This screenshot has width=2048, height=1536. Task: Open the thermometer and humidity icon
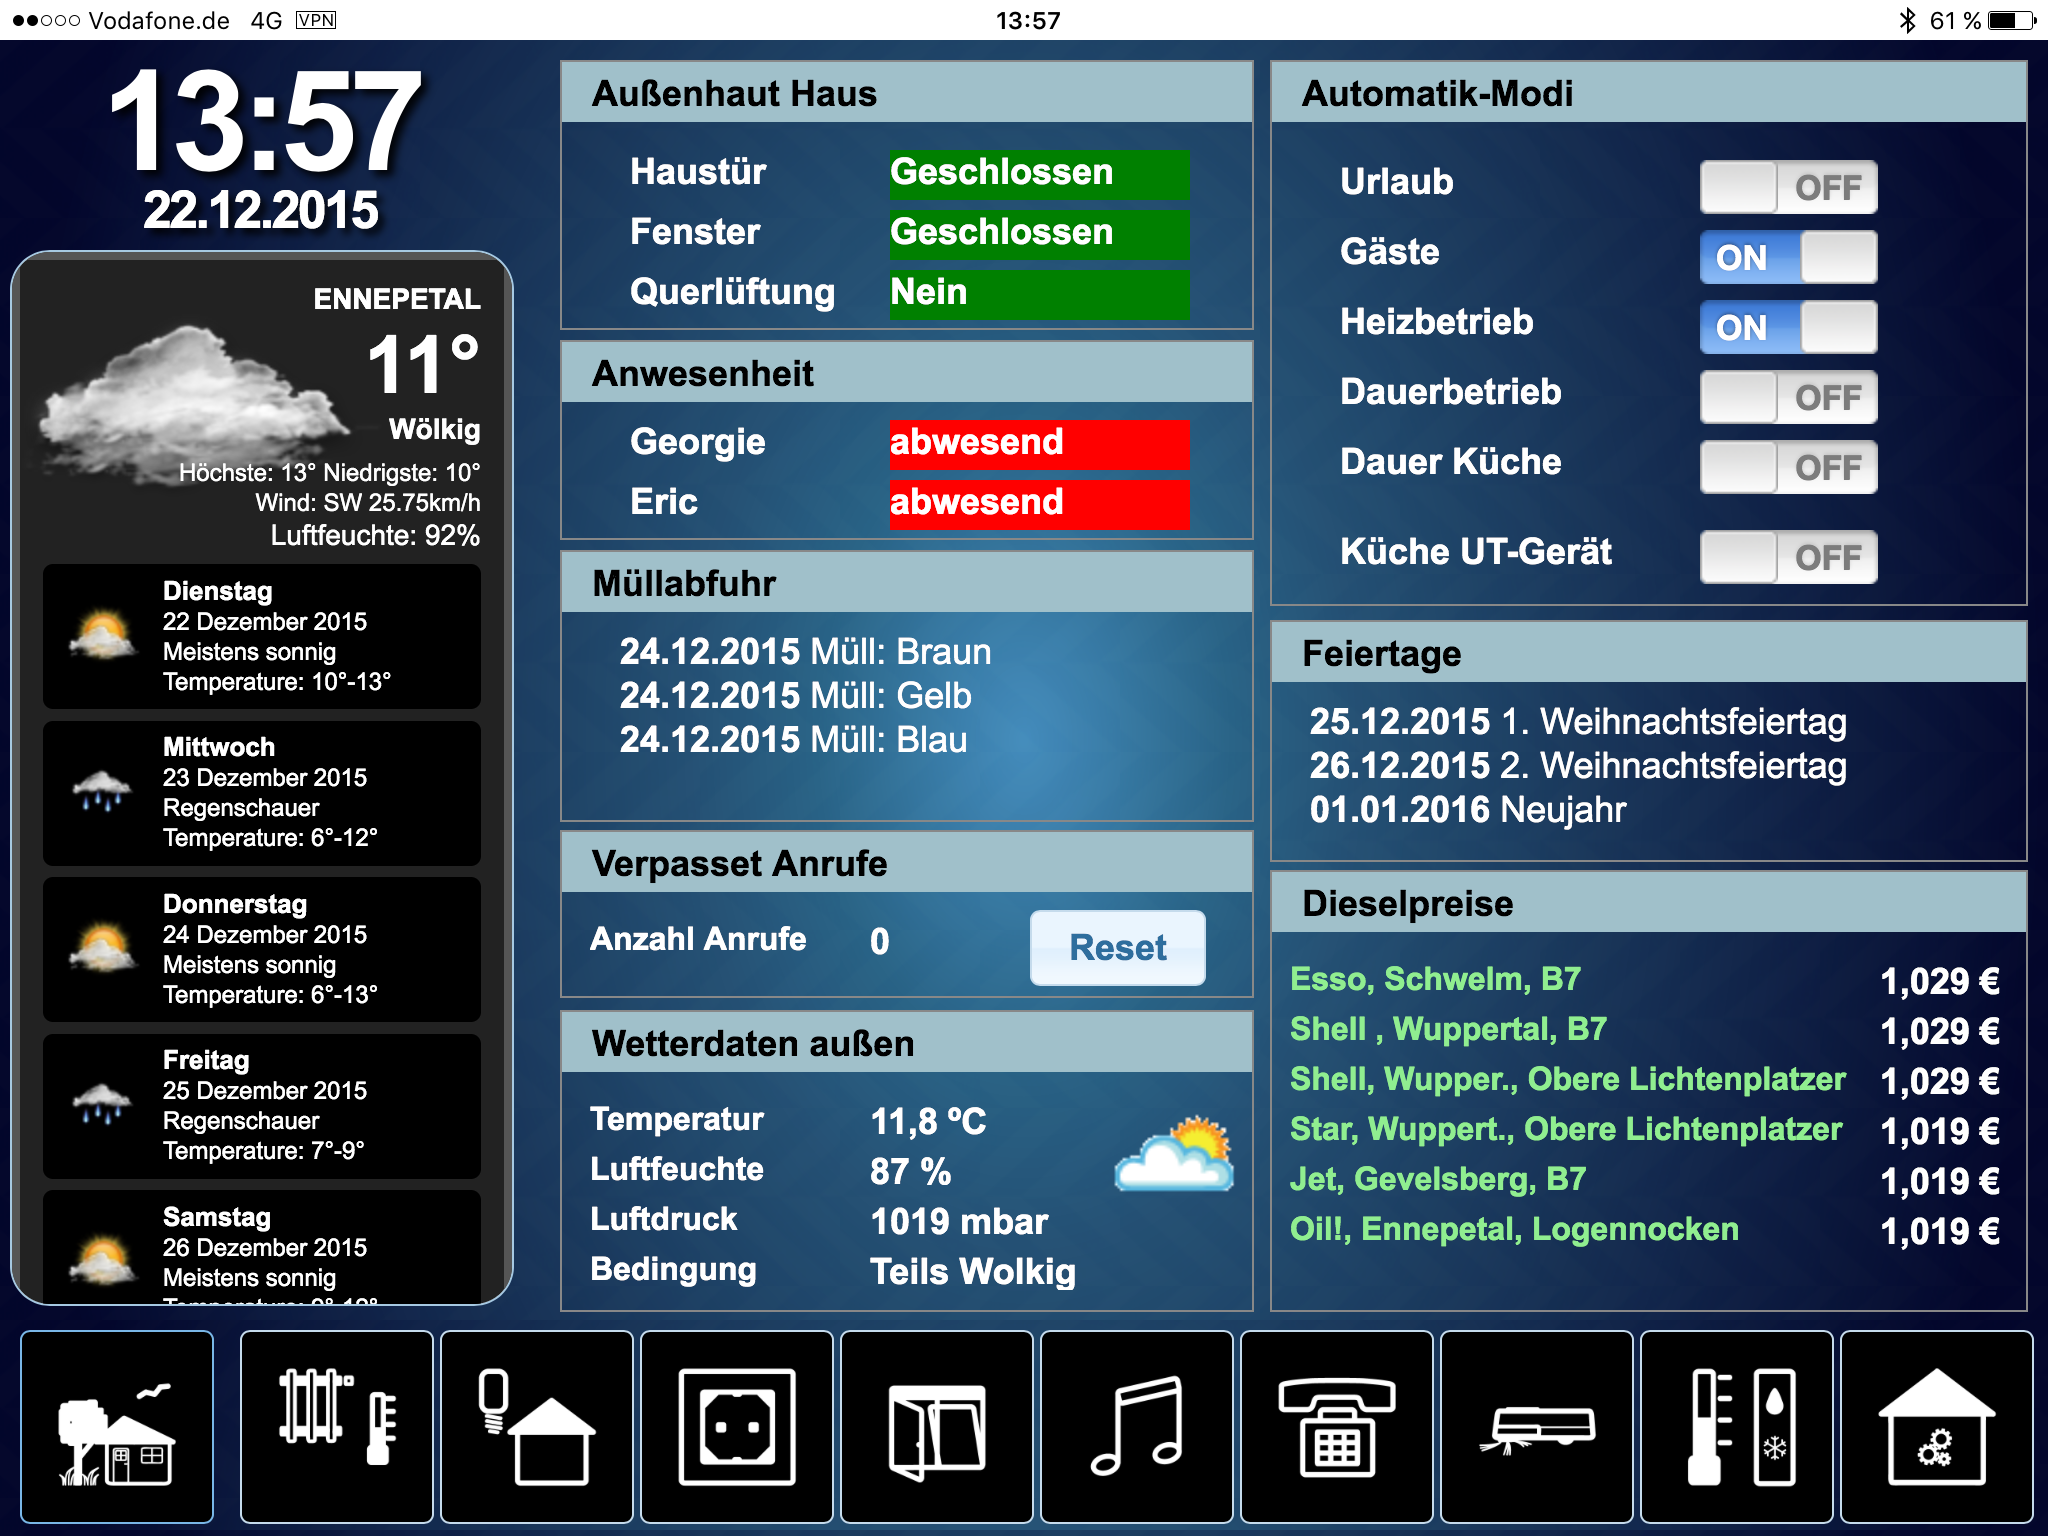[x=1737, y=1427]
